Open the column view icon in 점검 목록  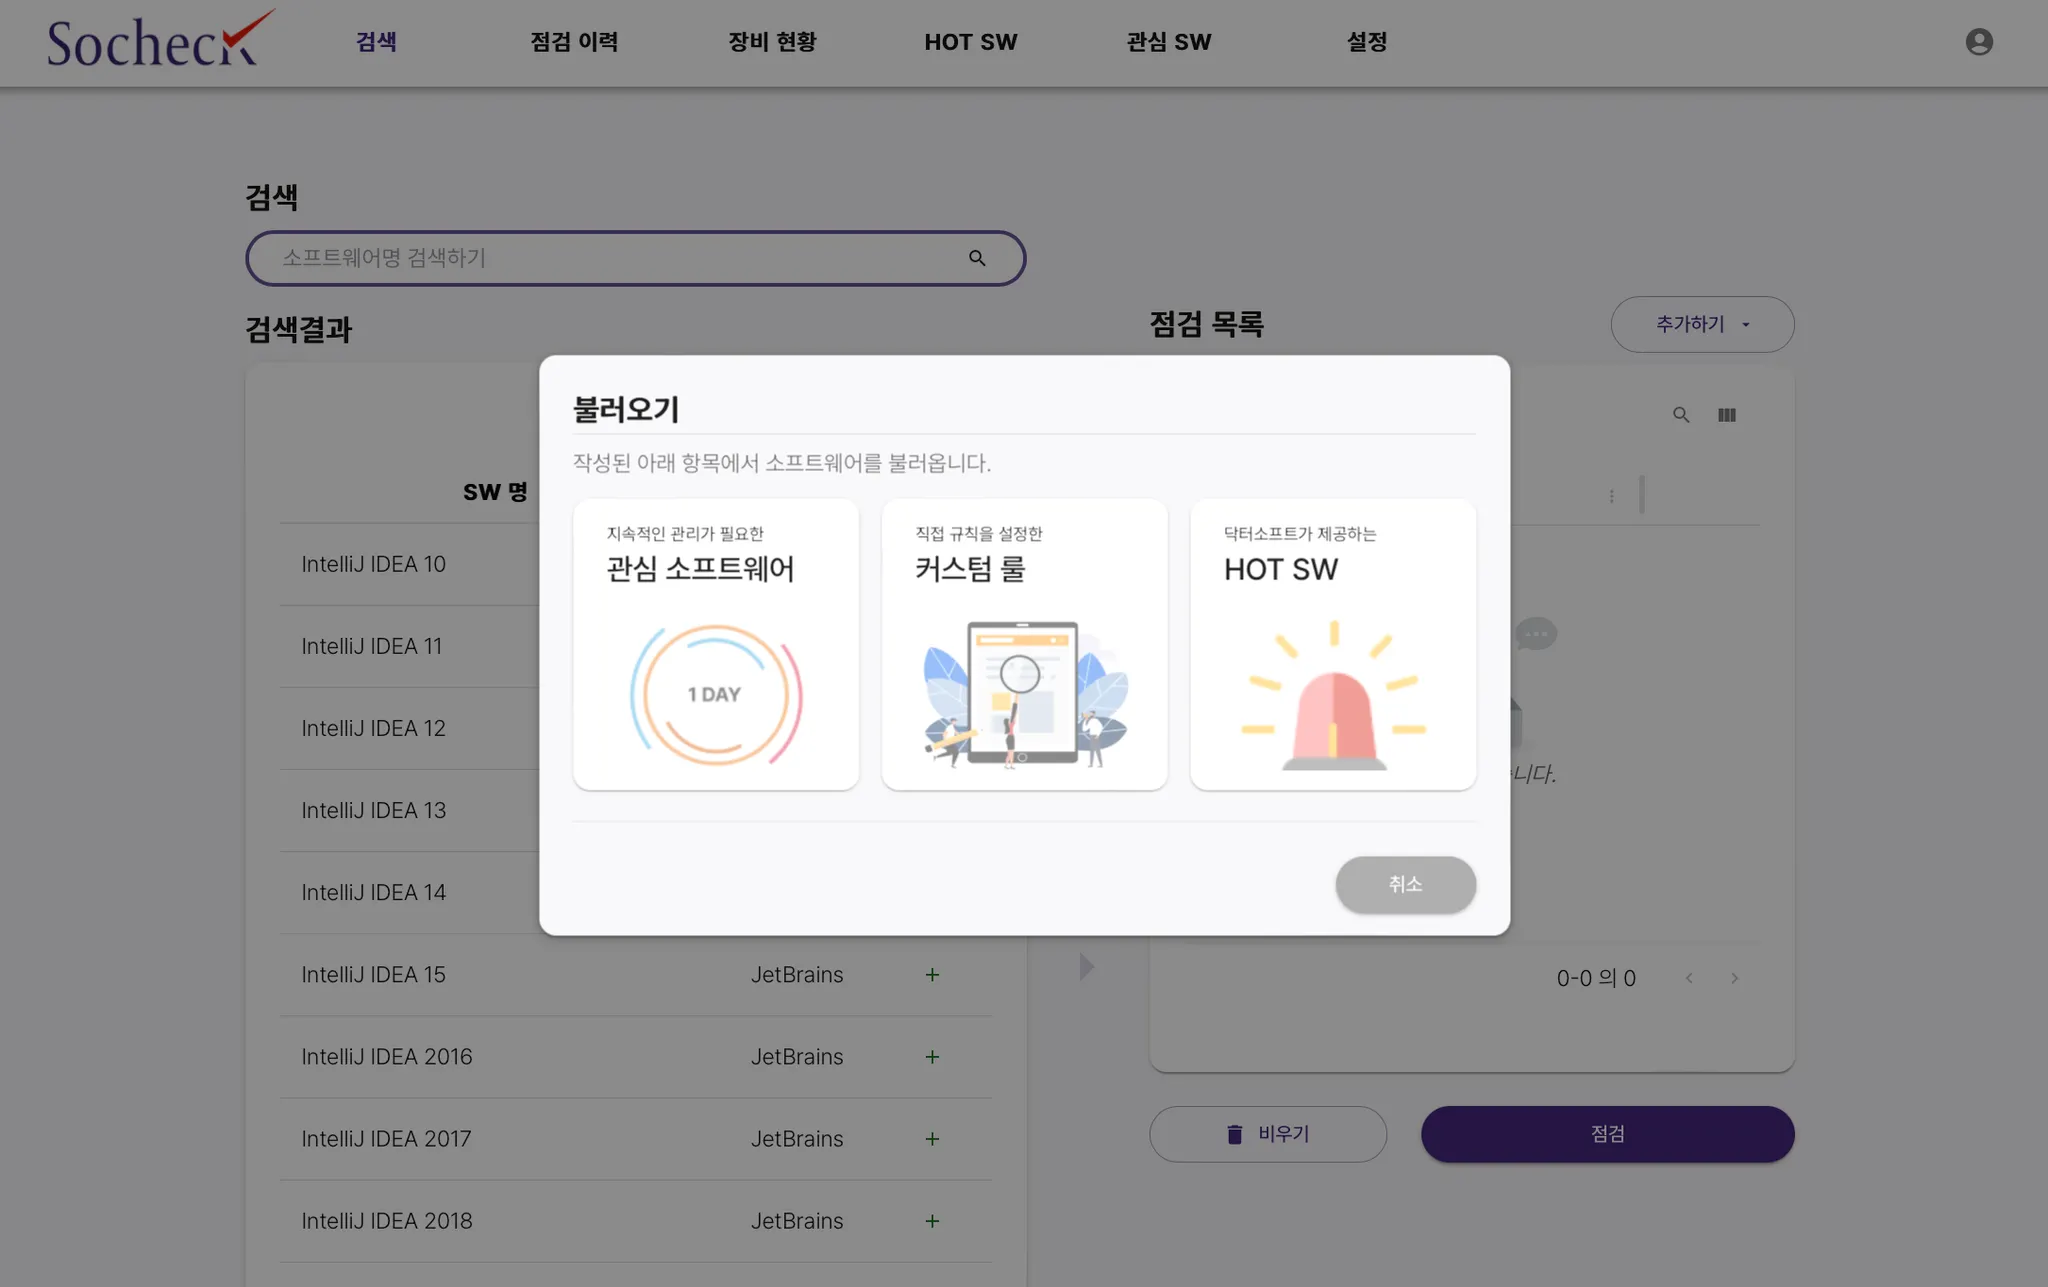click(x=1727, y=415)
